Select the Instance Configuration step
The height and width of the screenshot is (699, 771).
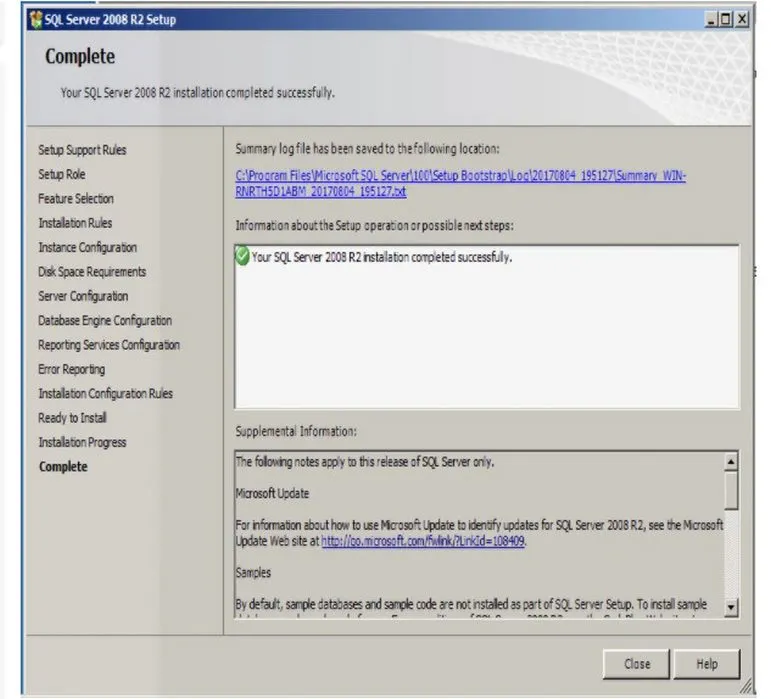(88, 247)
